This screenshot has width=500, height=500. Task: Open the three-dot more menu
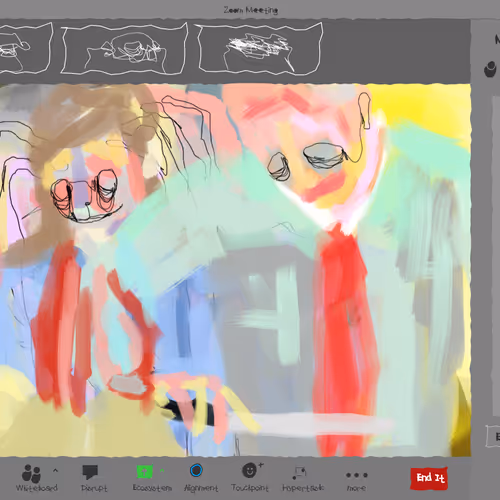(357, 475)
